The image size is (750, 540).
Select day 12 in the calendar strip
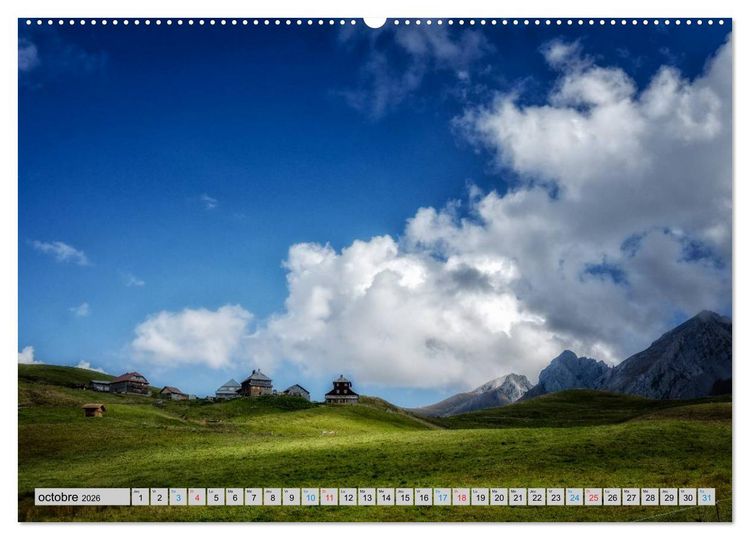click(x=348, y=497)
